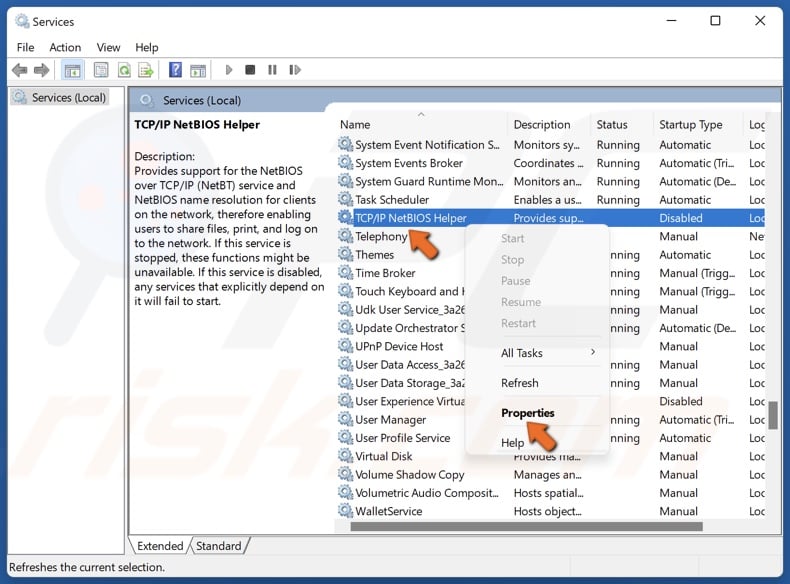Viewport: 790px width, 584px height.
Task: Select the Volumetric Audio Compositor row
Action: 551,493
